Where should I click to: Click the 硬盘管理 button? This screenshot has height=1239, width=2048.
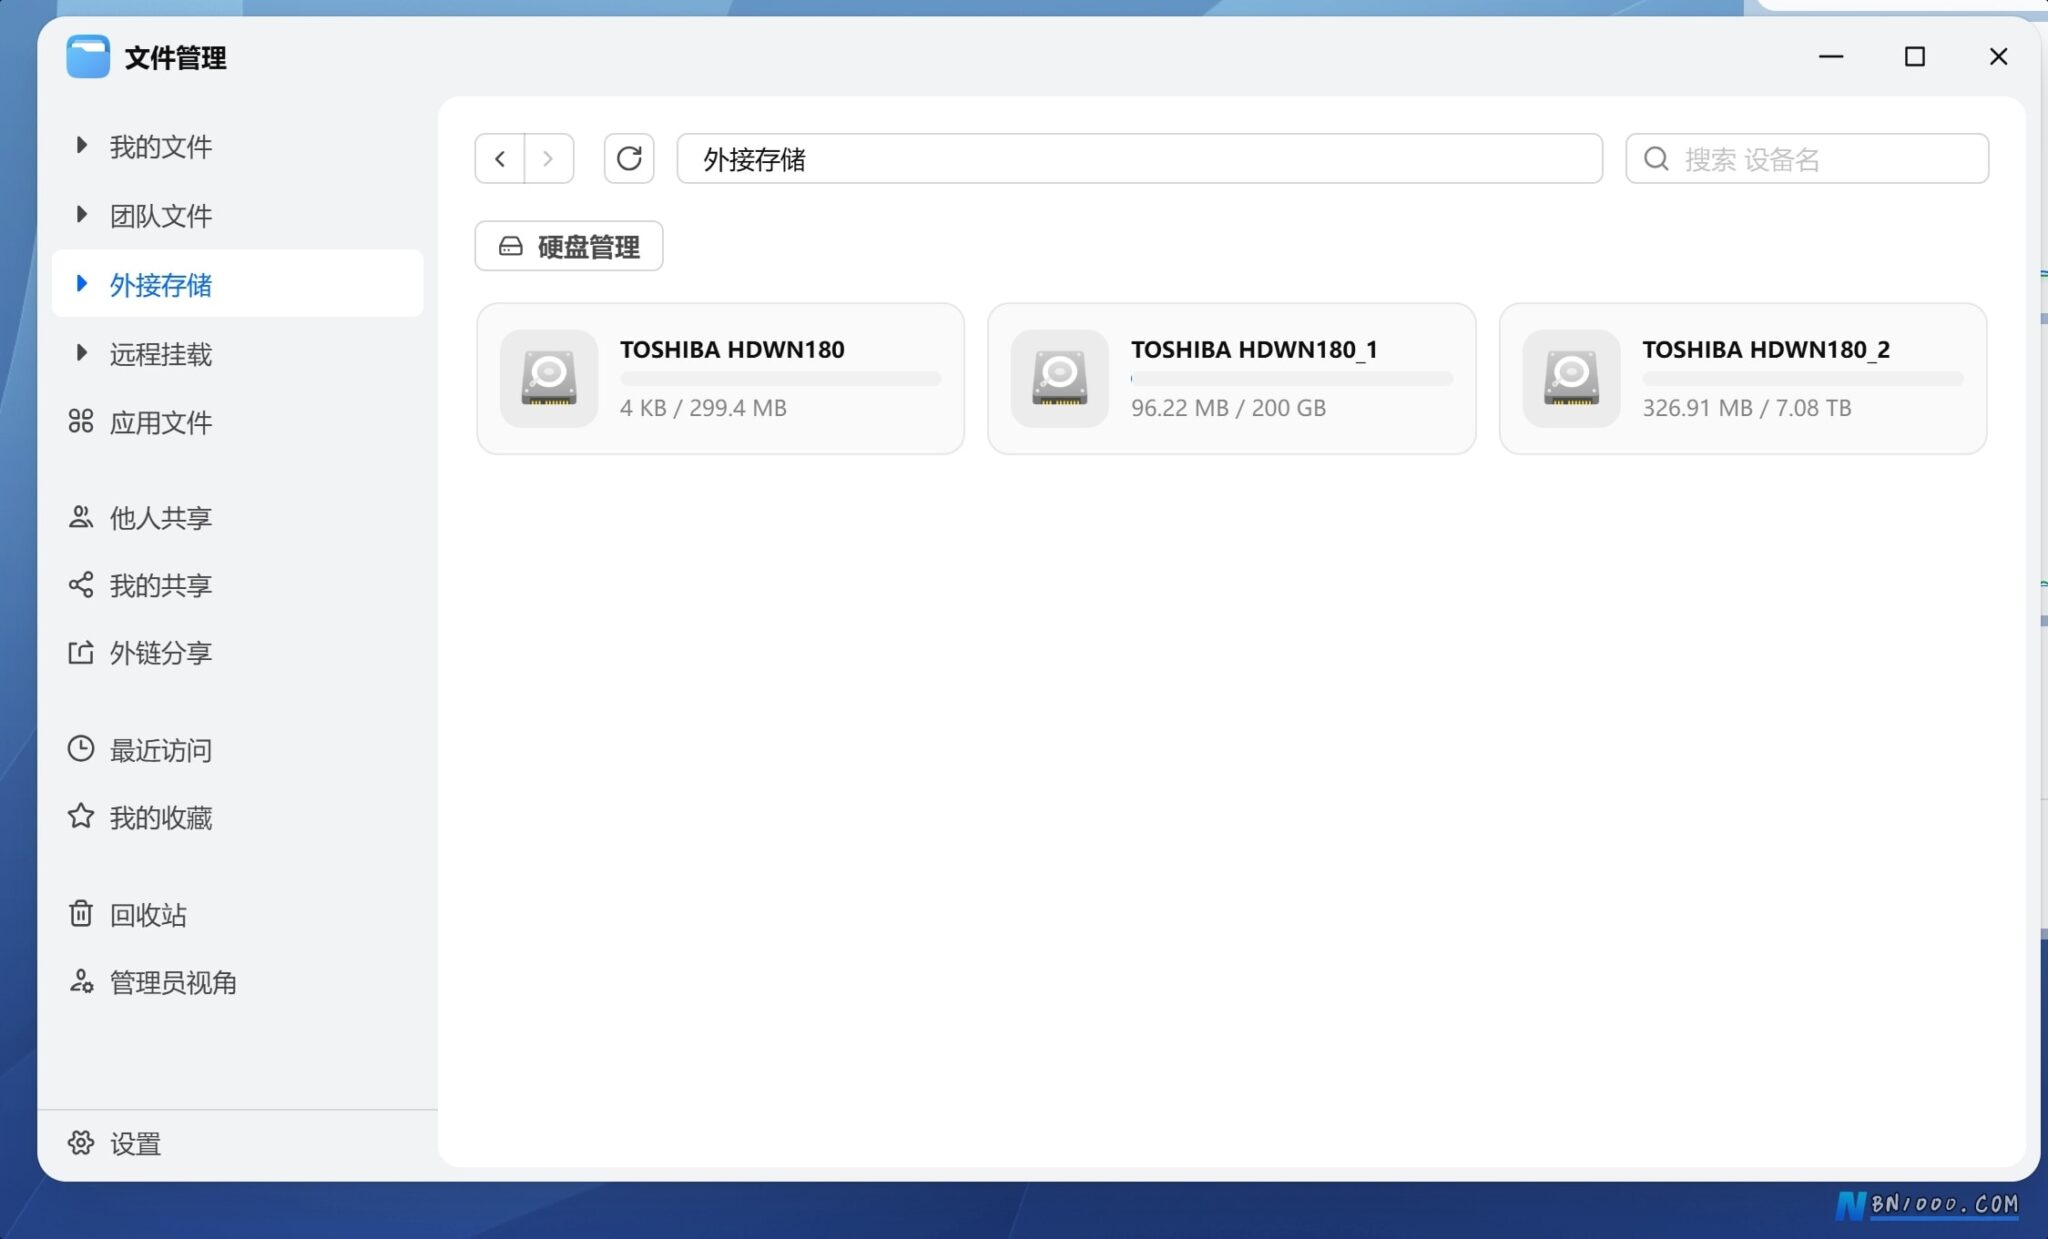point(569,246)
